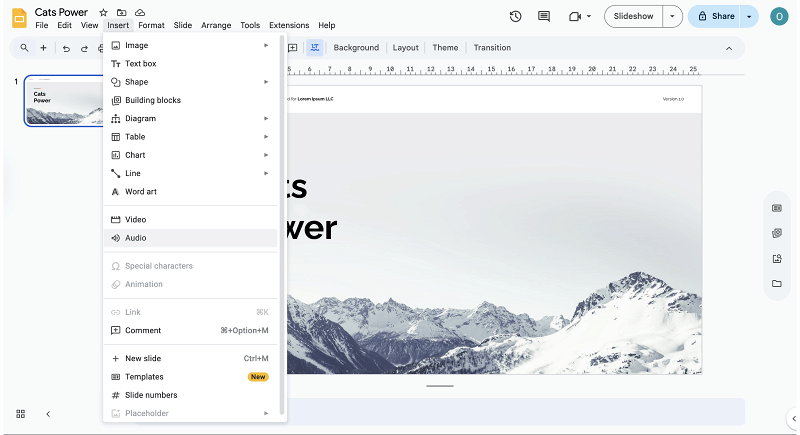Click the Theme toolbar button
The height and width of the screenshot is (435, 800).
[445, 48]
